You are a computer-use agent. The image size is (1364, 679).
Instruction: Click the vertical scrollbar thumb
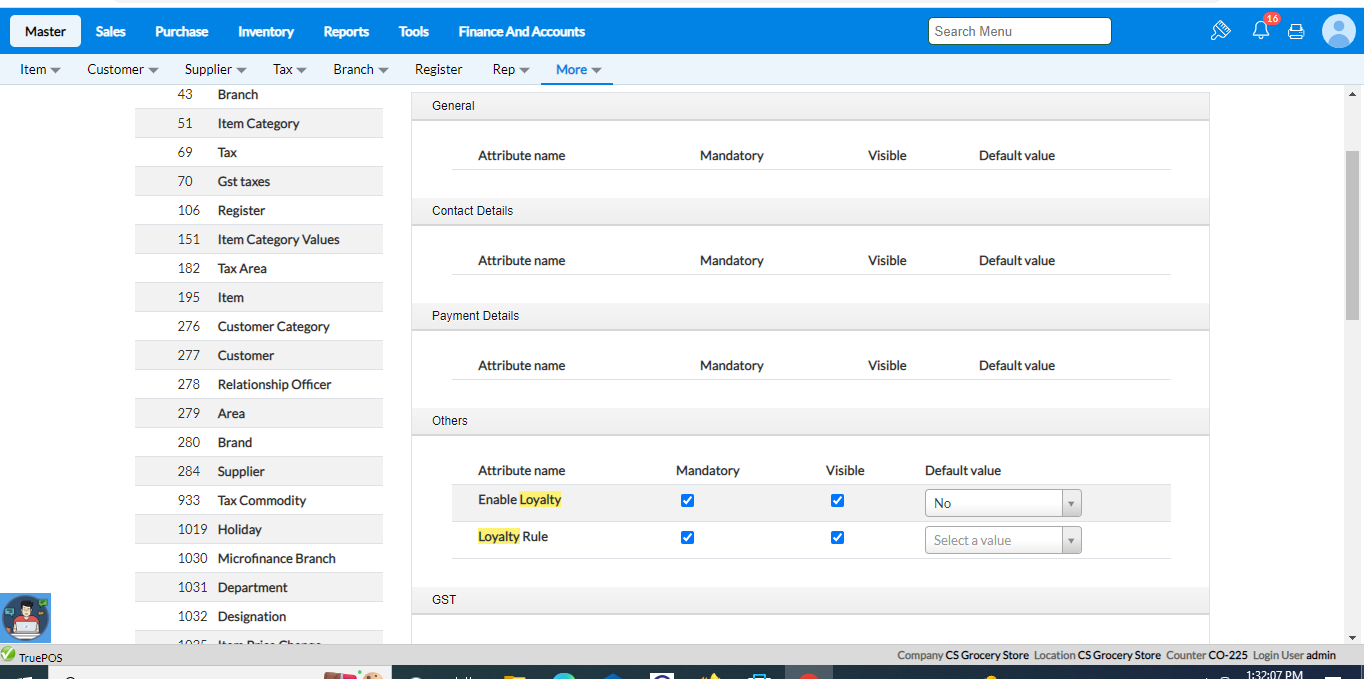(1353, 235)
